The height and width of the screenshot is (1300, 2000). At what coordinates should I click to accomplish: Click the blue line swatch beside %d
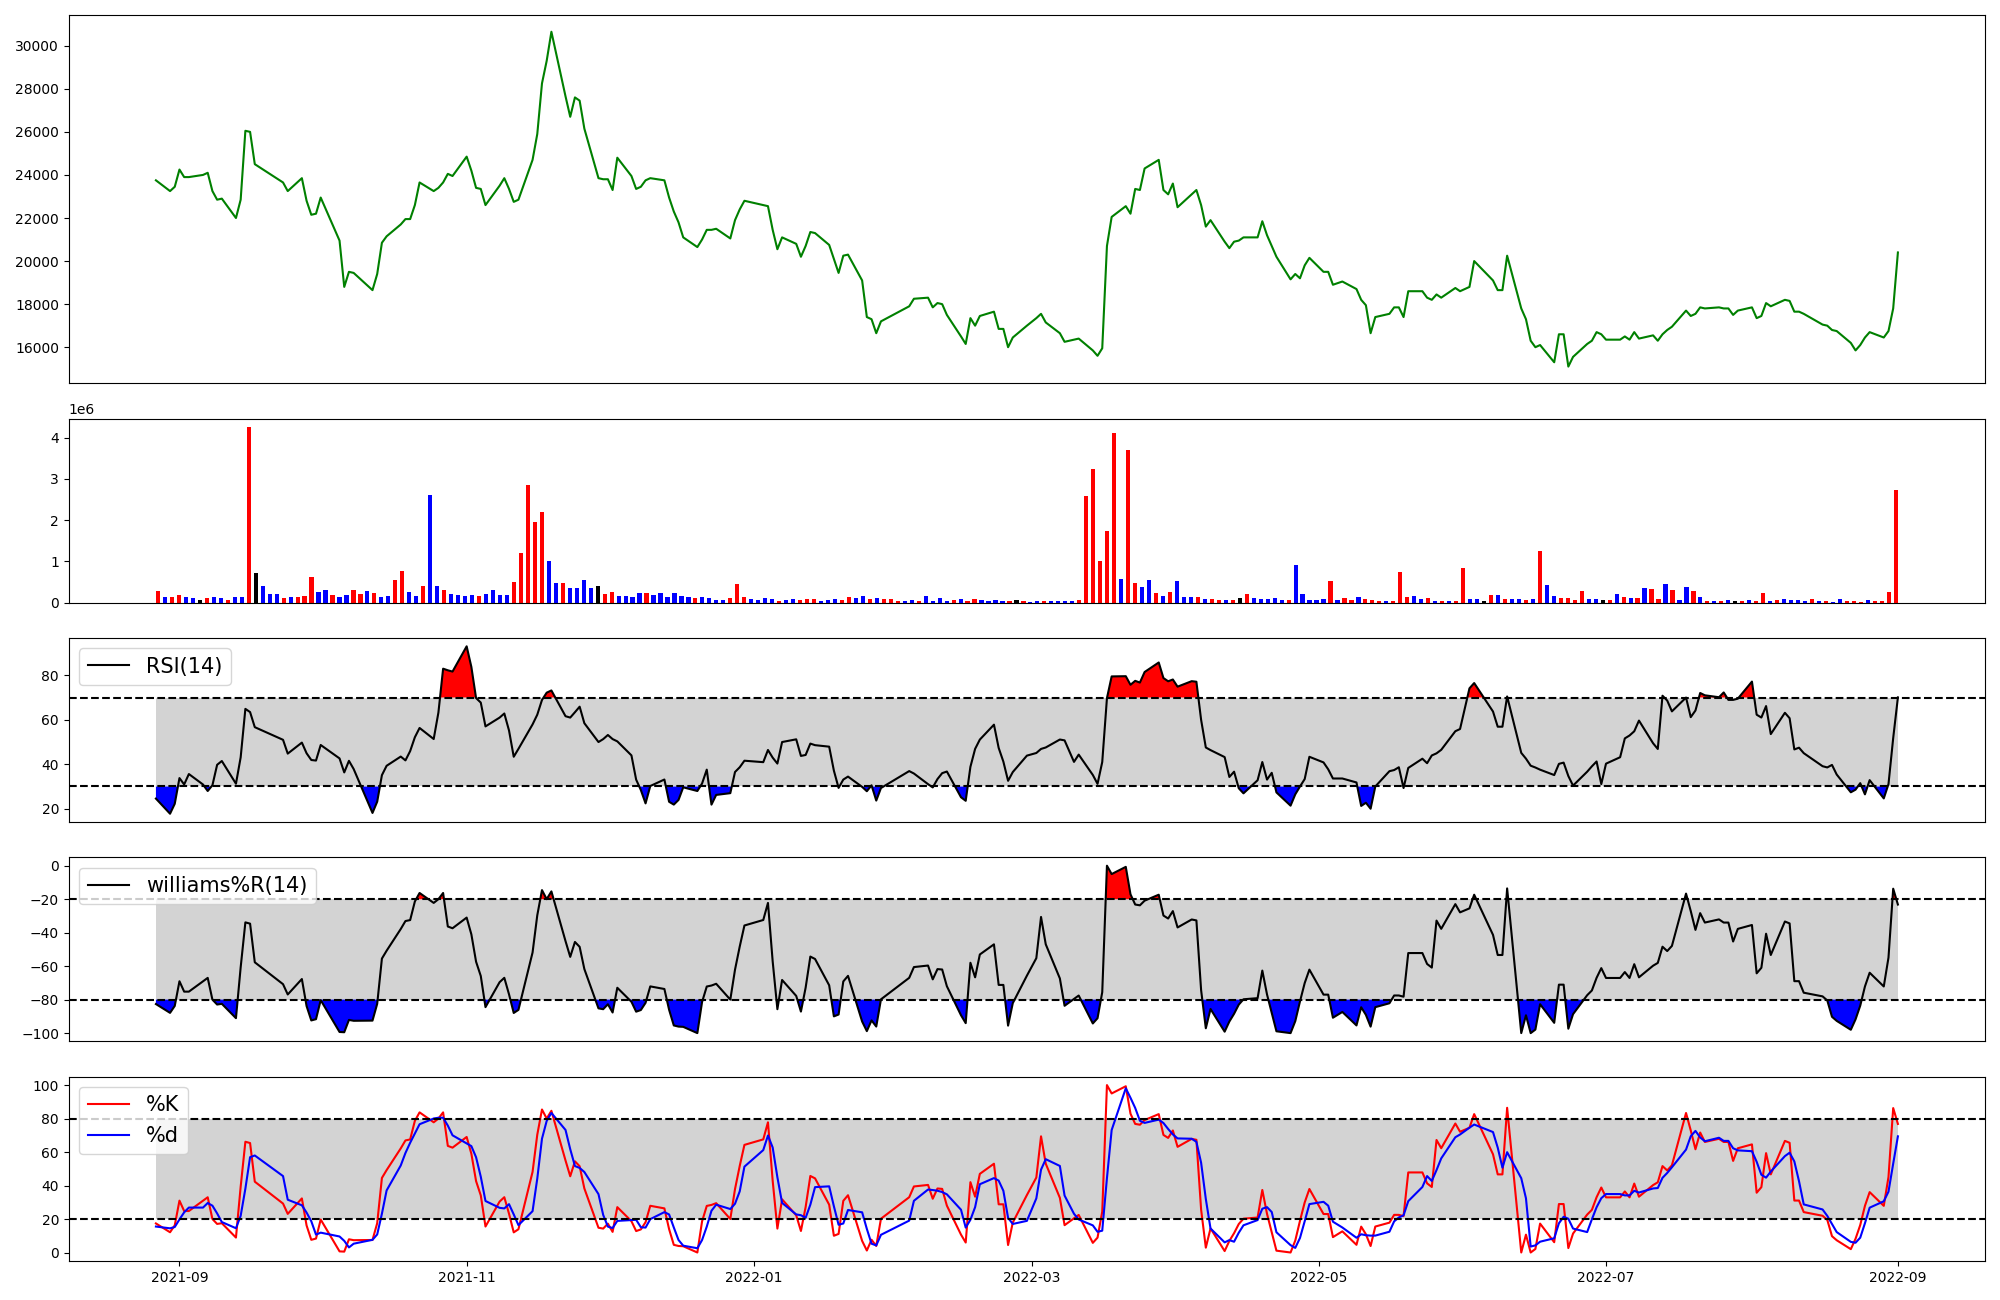click(x=109, y=1135)
